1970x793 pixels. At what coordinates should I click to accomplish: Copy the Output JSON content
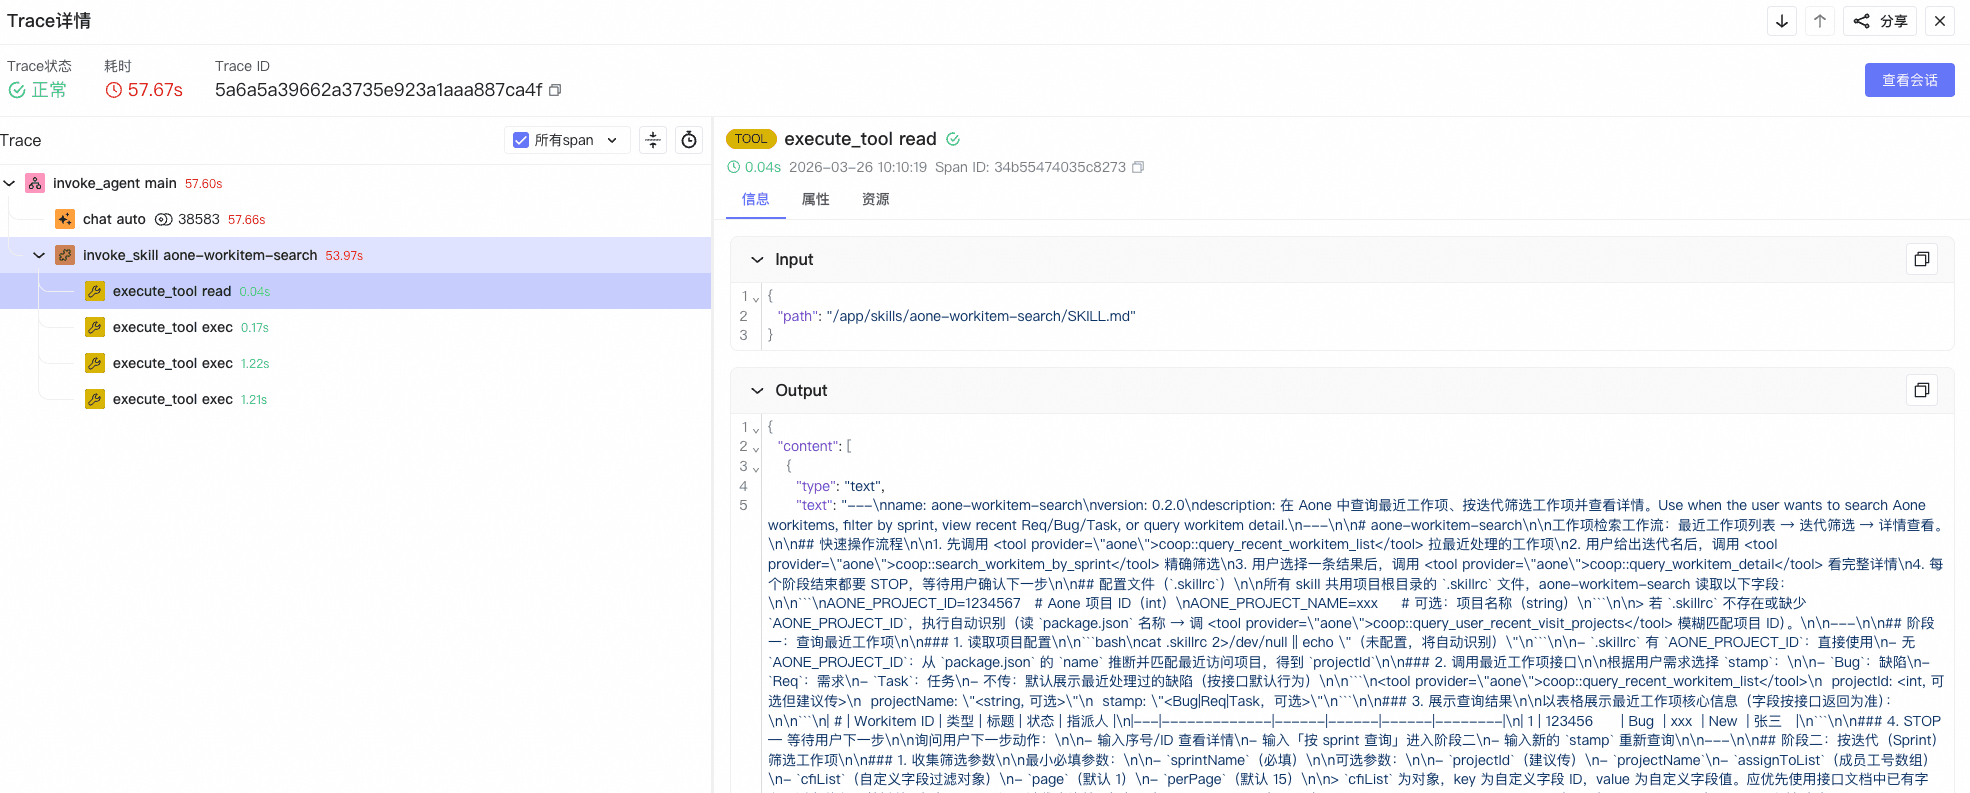click(1922, 390)
